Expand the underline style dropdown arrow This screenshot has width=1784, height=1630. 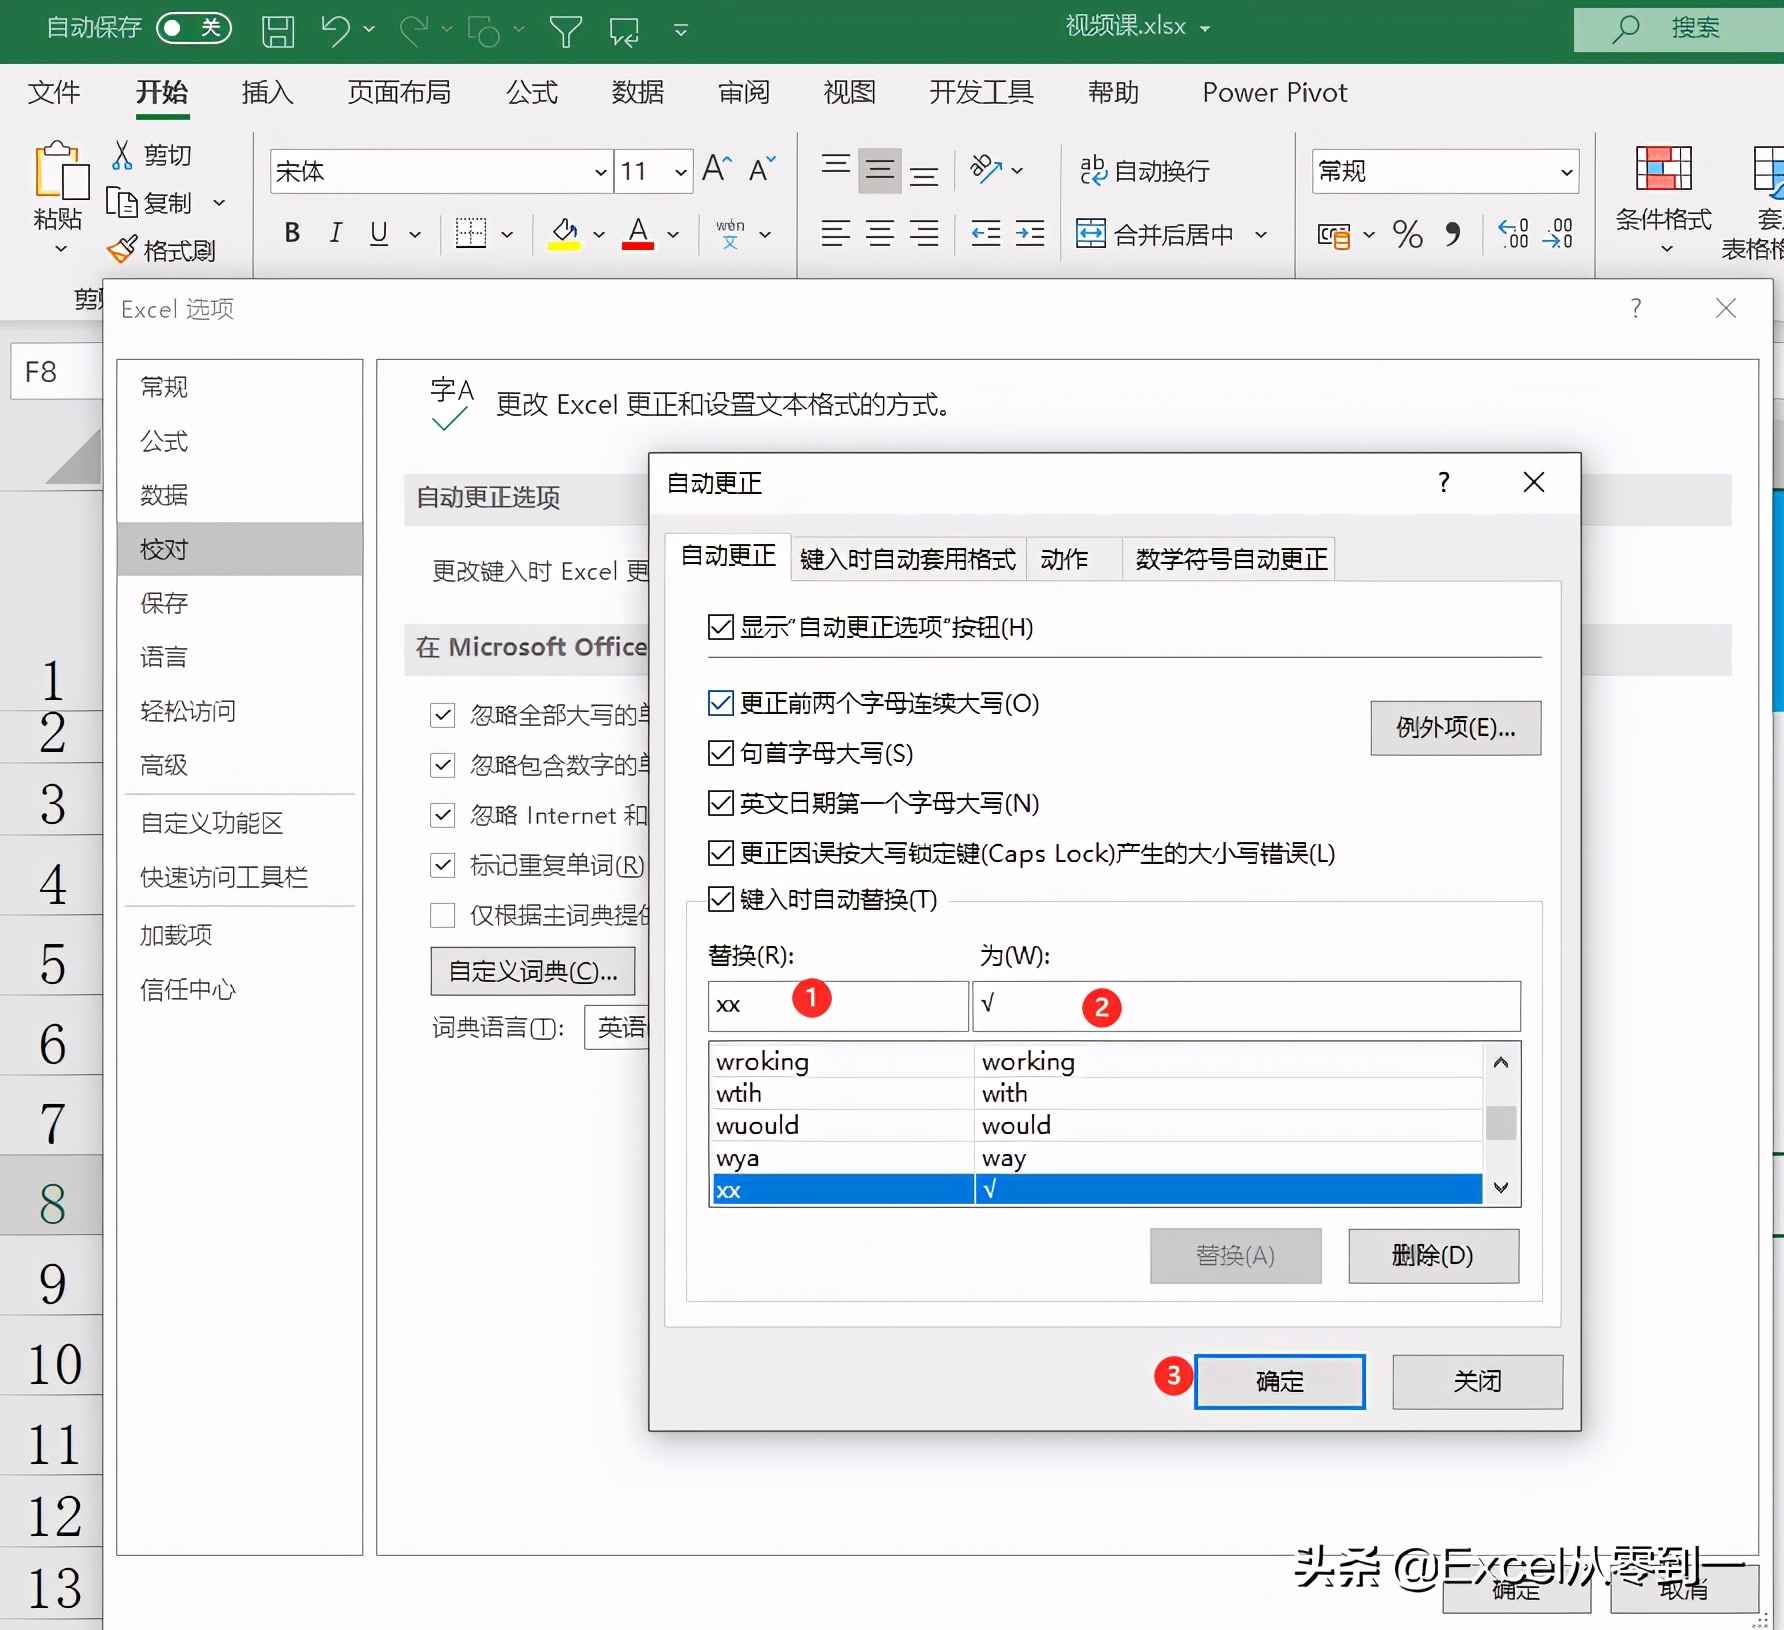click(x=415, y=235)
